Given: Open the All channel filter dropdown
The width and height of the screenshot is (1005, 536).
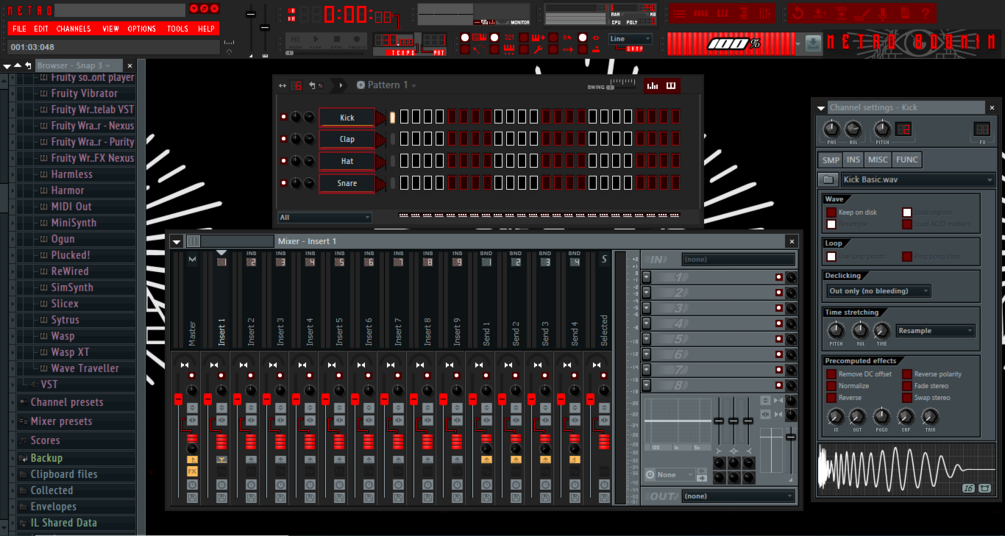Looking at the screenshot, I should [324, 217].
